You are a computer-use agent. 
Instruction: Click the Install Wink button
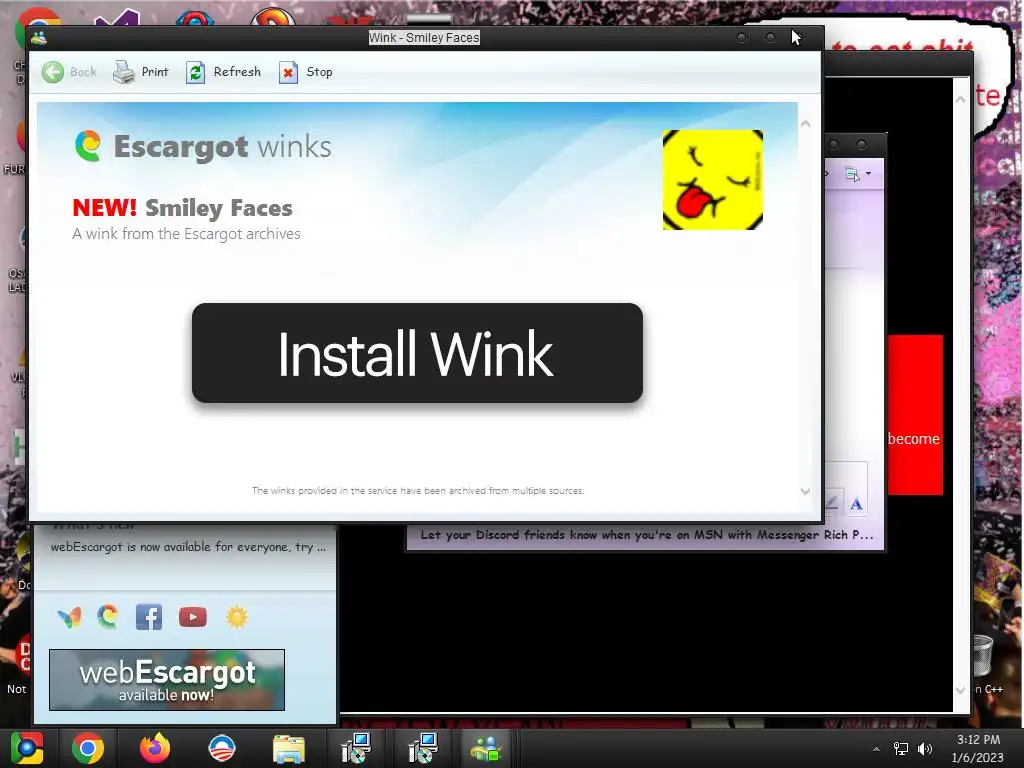point(417,353)
